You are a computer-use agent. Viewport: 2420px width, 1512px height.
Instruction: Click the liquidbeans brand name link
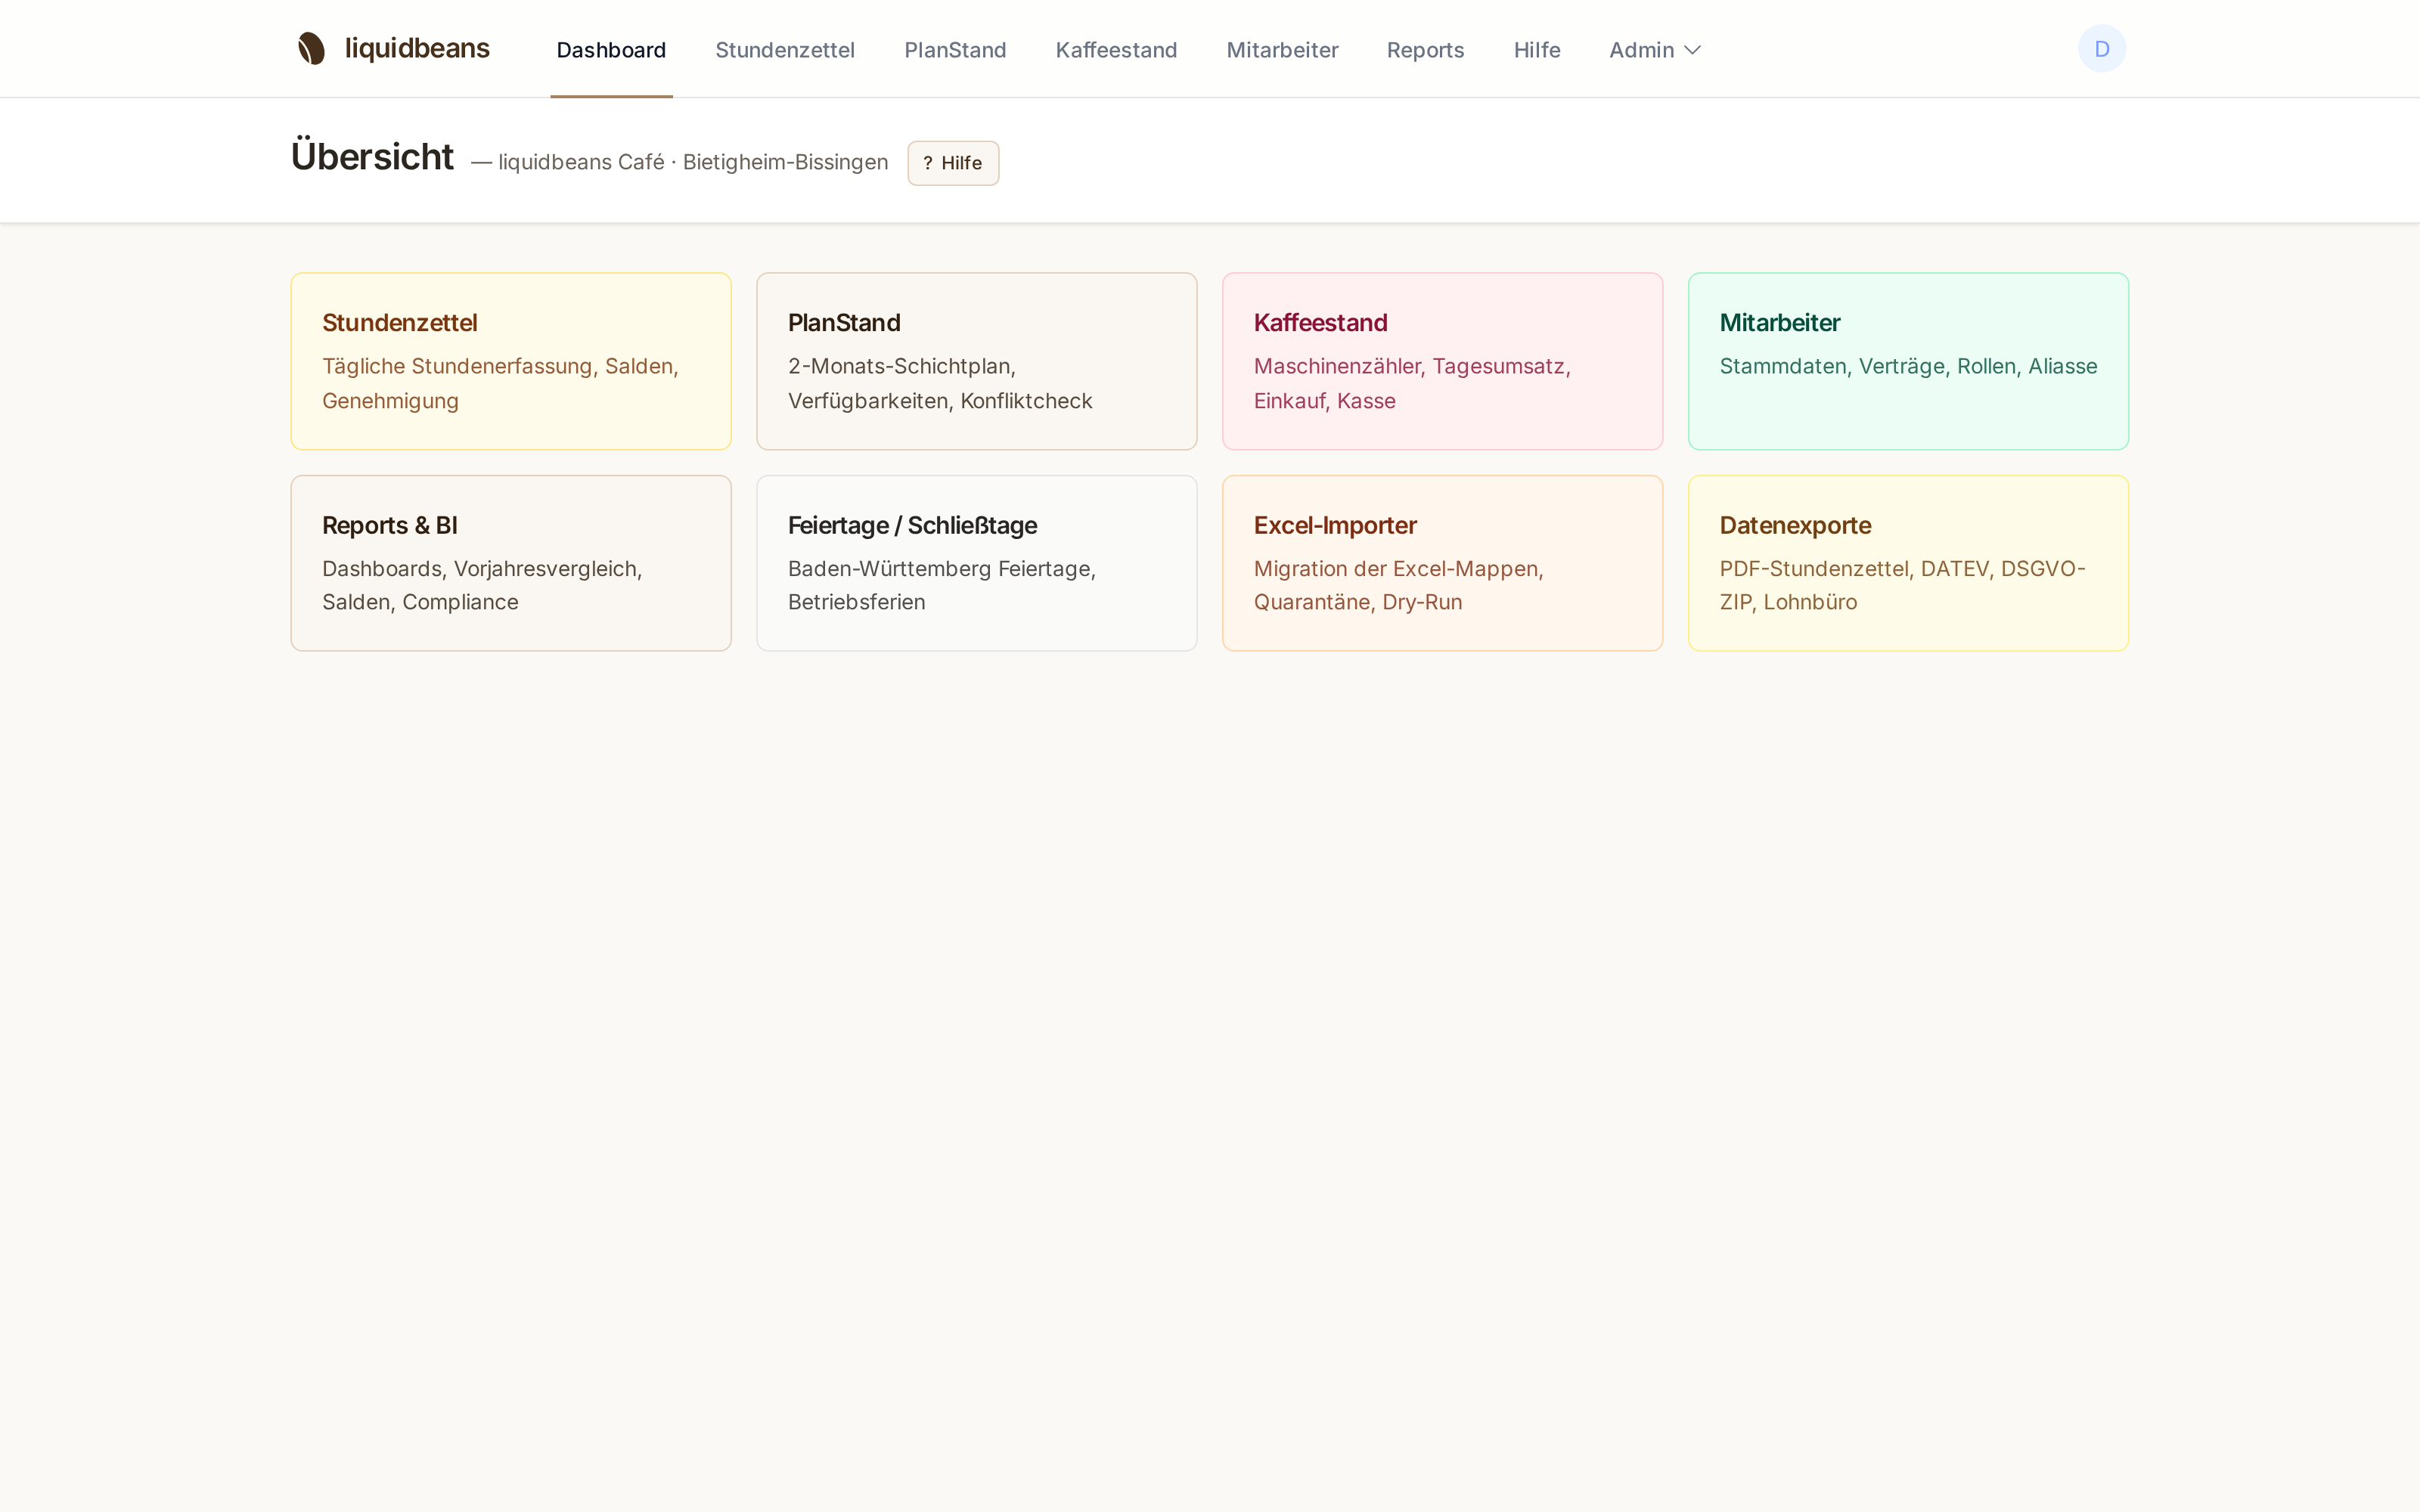pyautogui.click(x=417, y=48)
